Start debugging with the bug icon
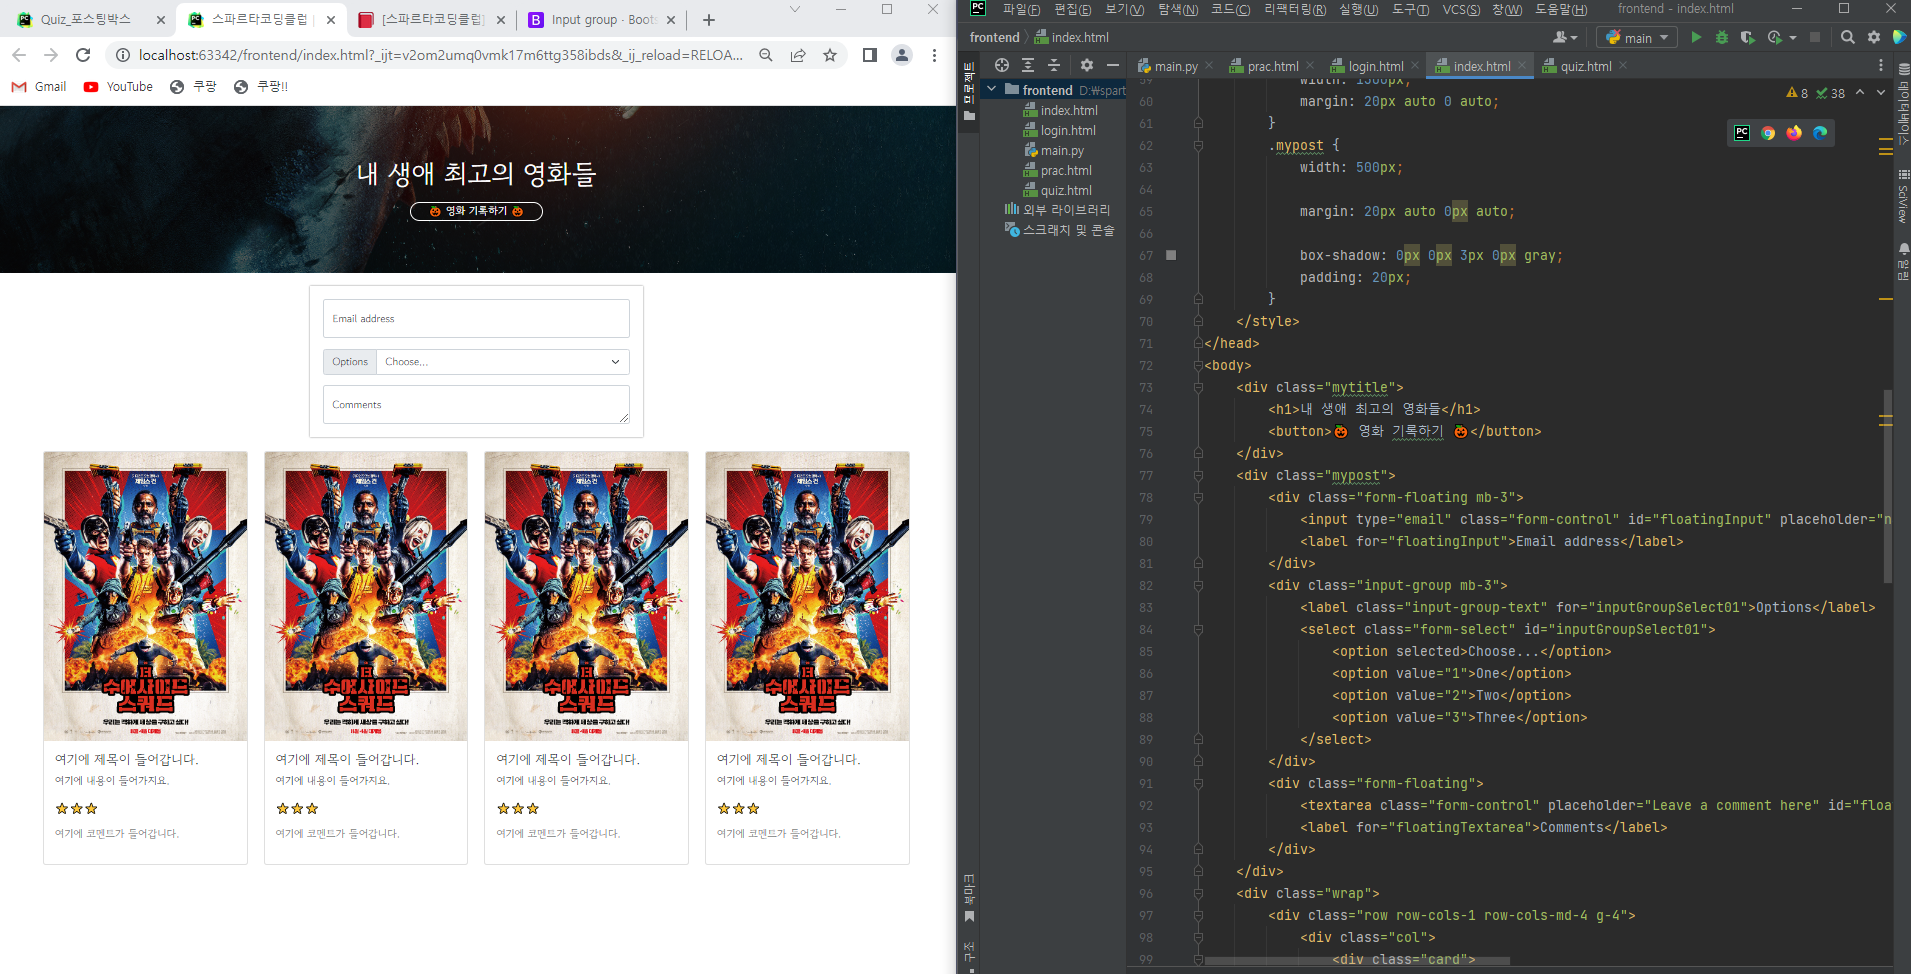Viewport: 1911px width, 974px height. (1721, 37)
